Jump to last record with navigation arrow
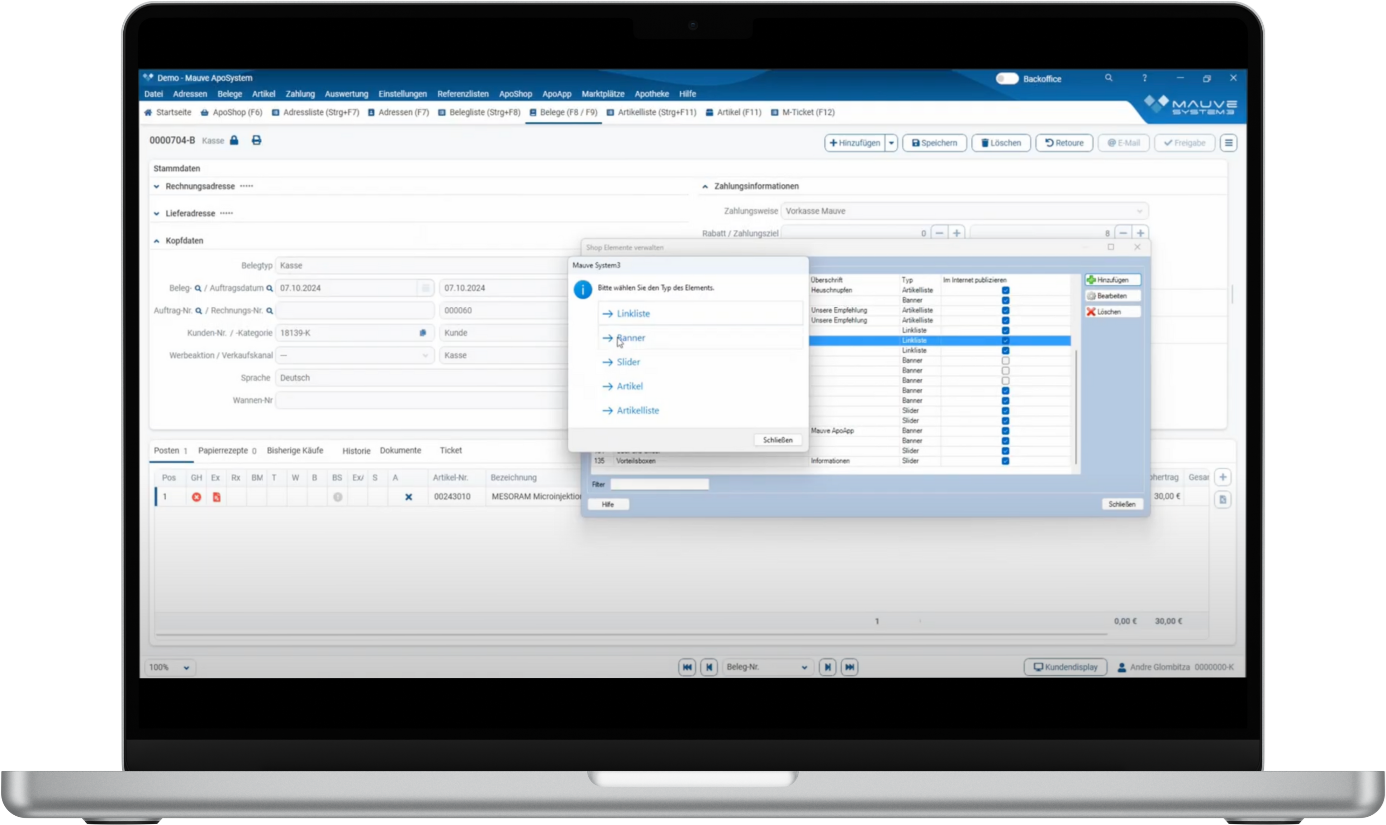Screen dimensions: 1386x825 tap(849, 667)
